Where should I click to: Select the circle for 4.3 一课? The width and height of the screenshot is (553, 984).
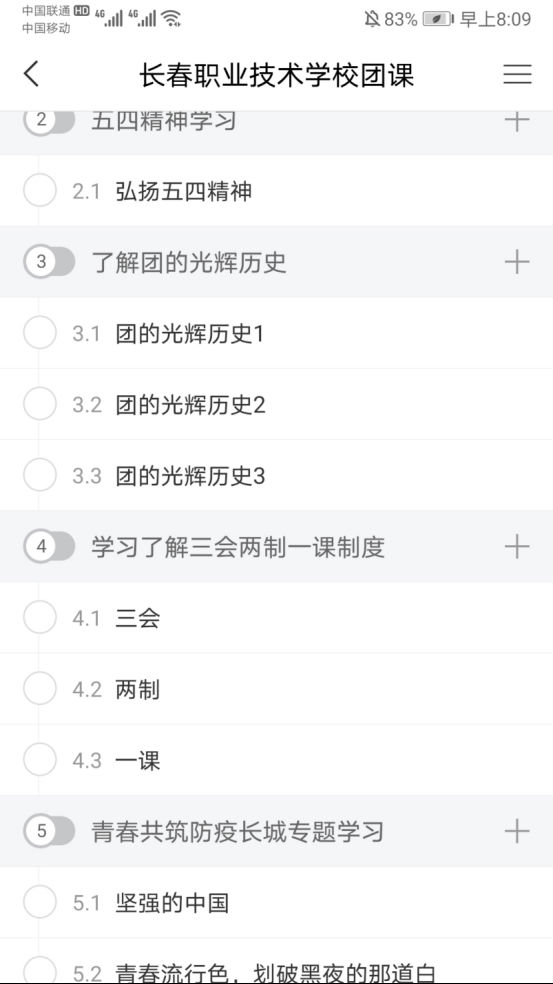tap(40, 760)
